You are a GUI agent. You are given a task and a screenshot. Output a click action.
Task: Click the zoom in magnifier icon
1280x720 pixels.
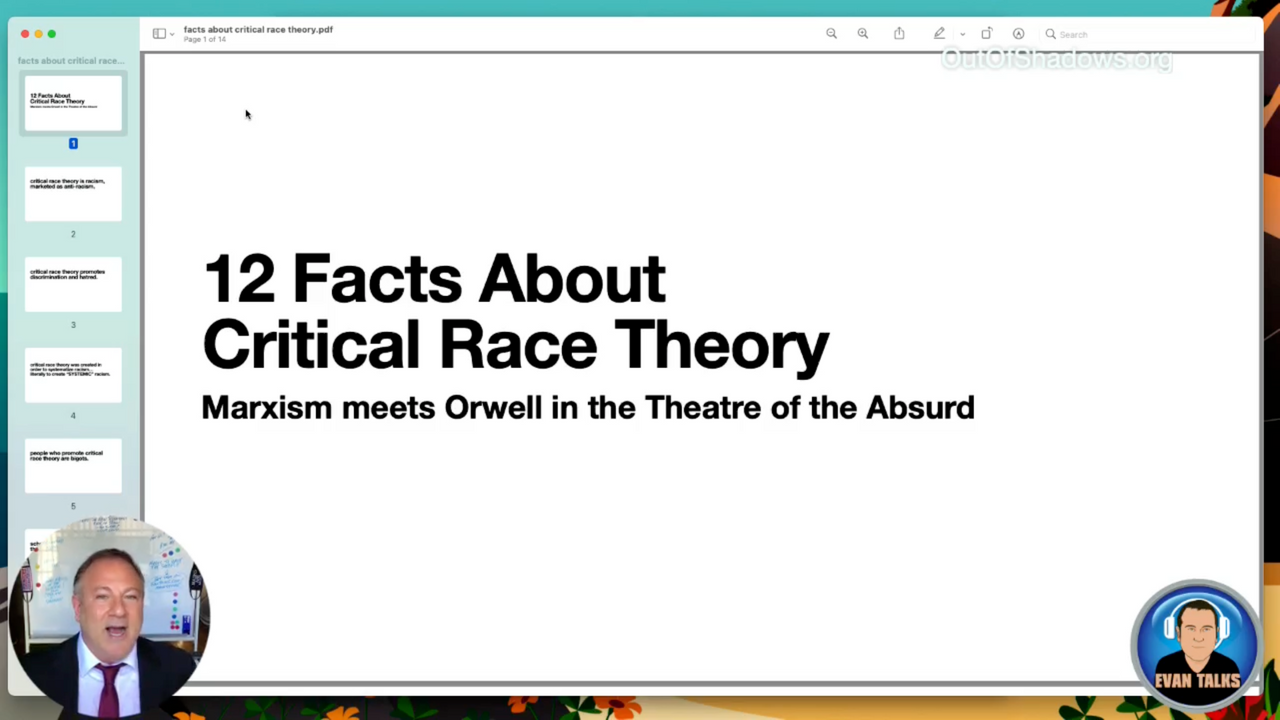click(x=863, y=34)
